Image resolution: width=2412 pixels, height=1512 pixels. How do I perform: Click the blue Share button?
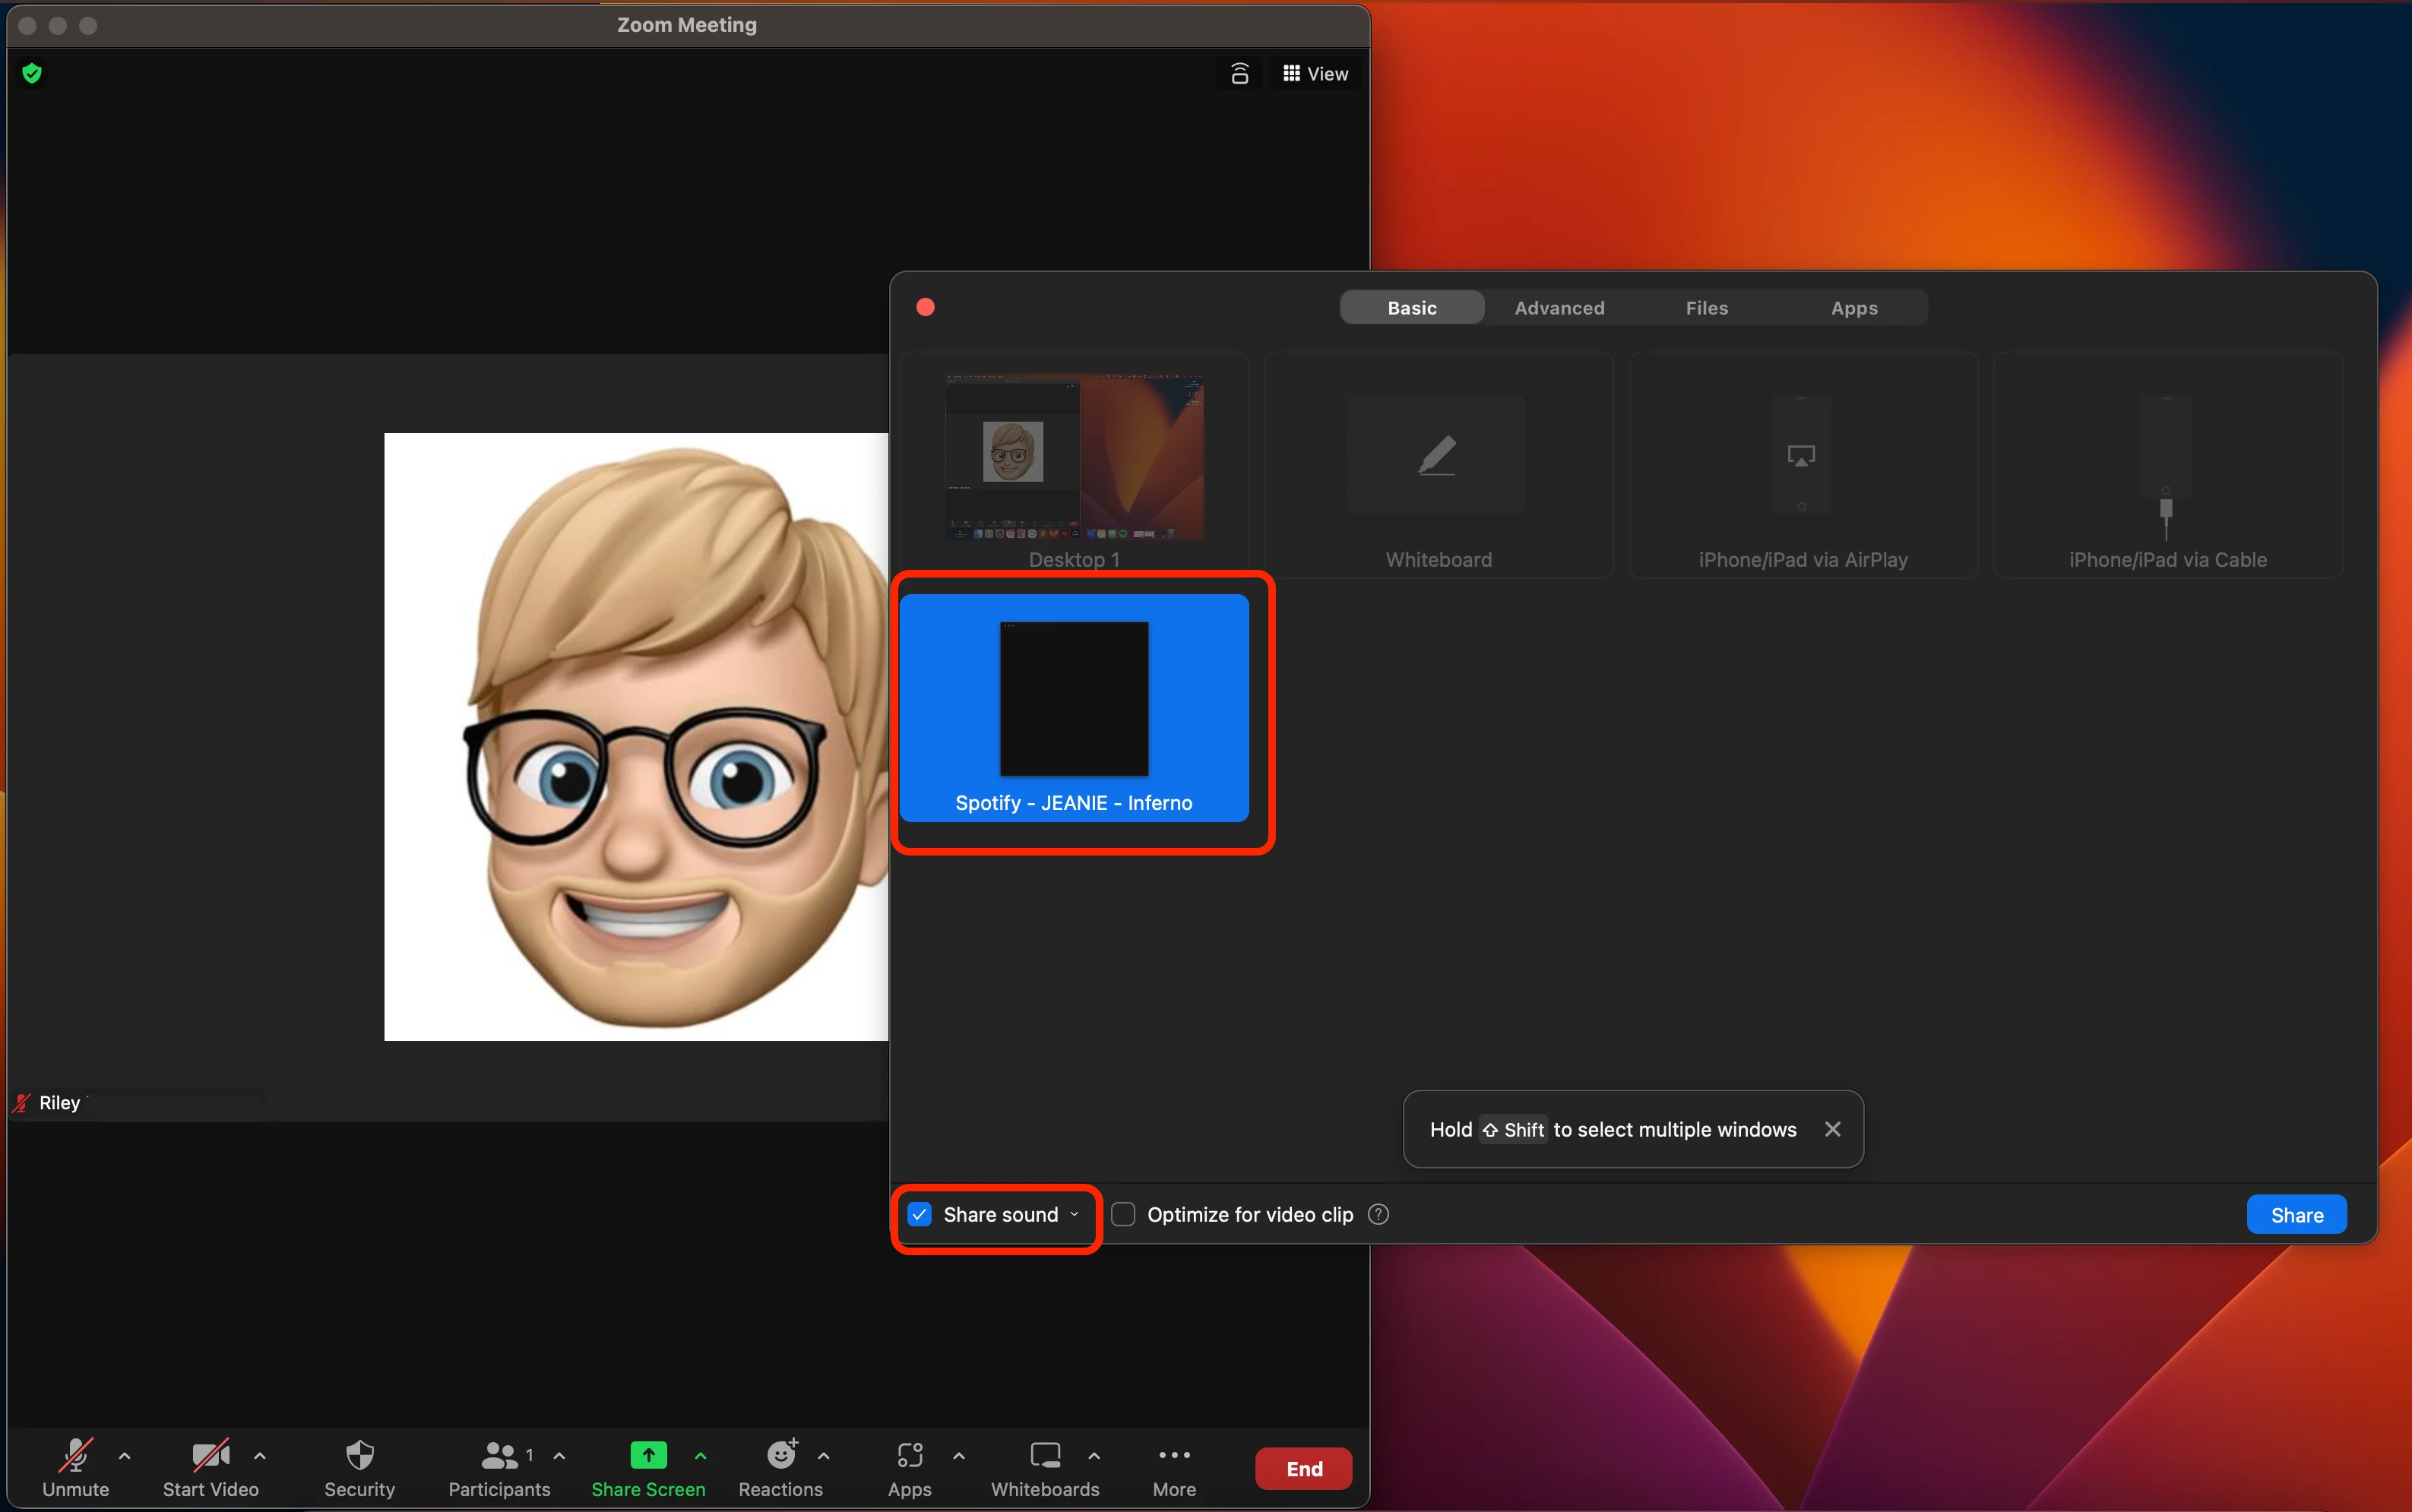2296,1215
